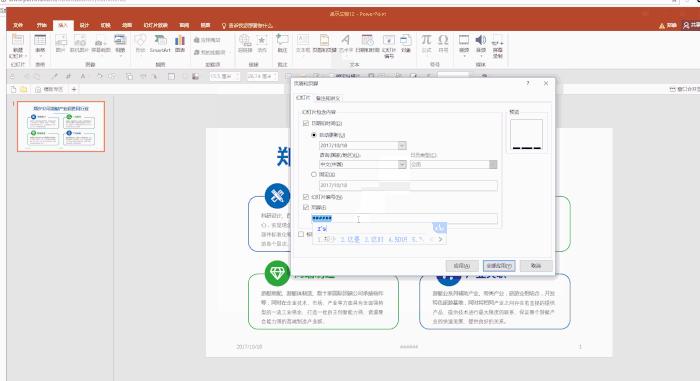Image resolution: width=700 pixels, height=381 pixels.
Task: Click the Apply button in dialog
Action: (462, 266)
